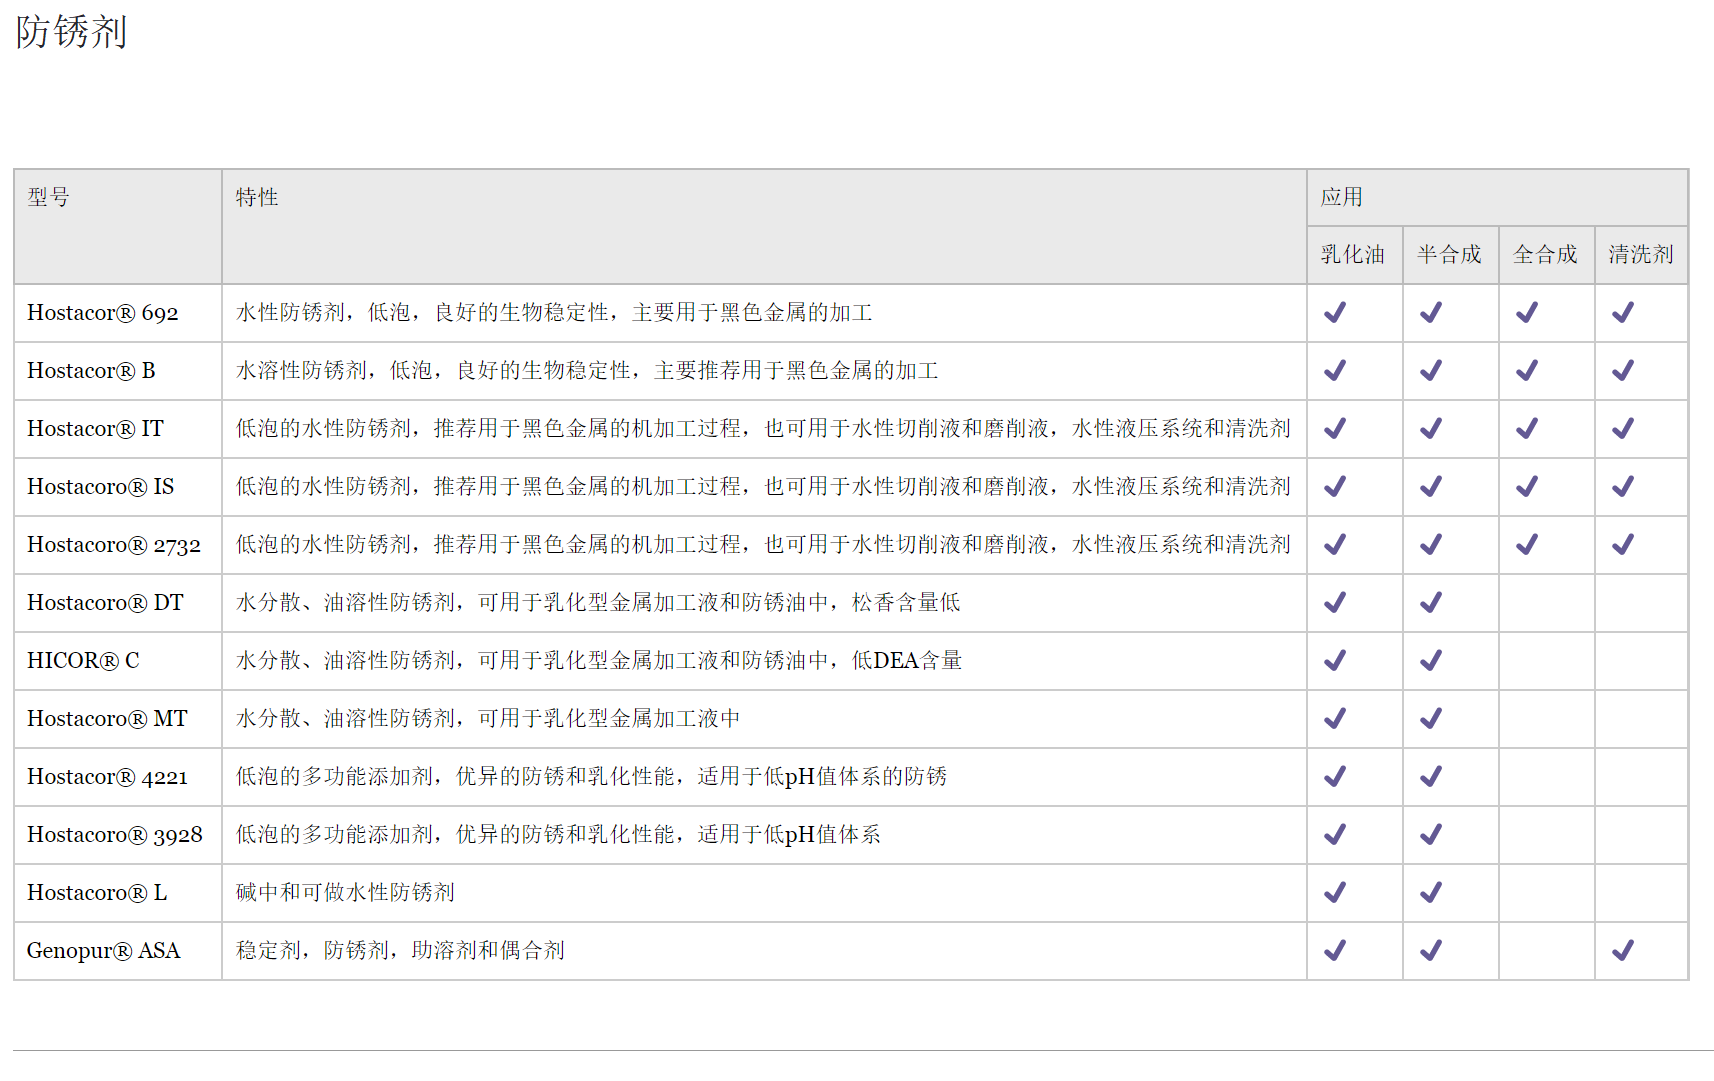Click the 应用 header cell
The height and width of the screenshot is (1081, 1714).
tap(1341, 198)
